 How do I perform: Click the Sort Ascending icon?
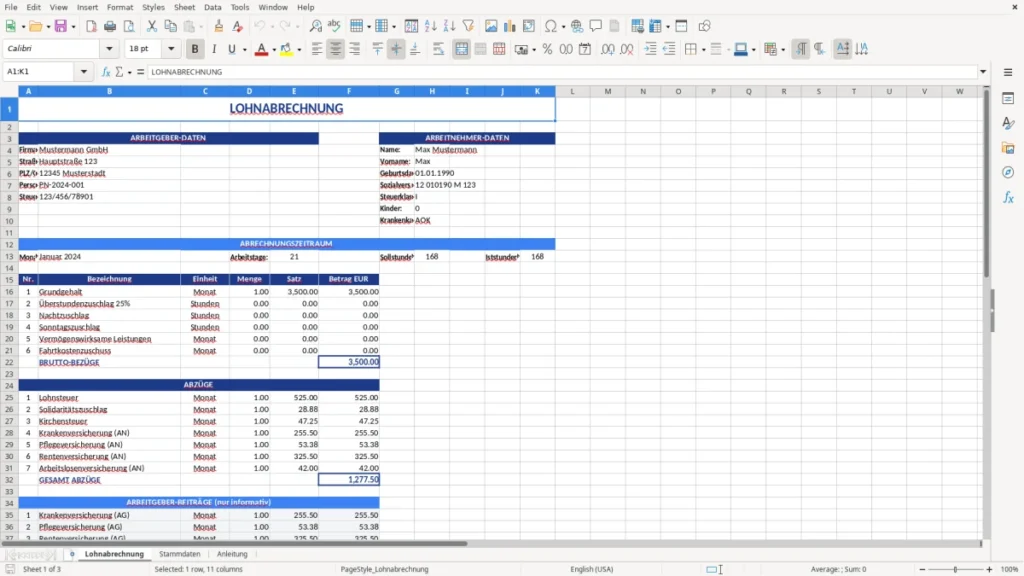coord(430,26)
